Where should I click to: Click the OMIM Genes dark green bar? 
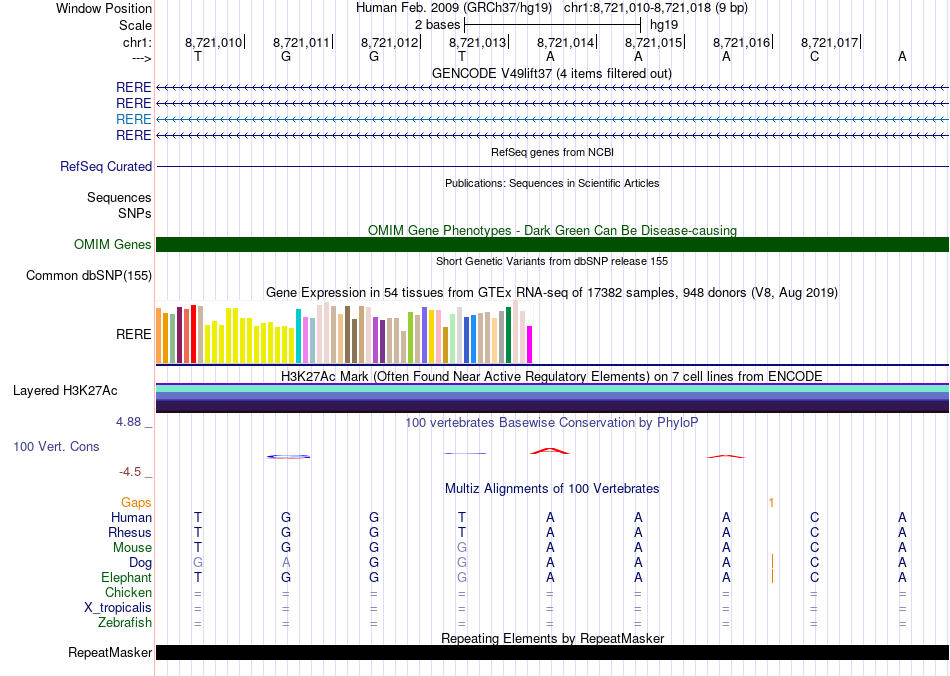click(552, 244)
